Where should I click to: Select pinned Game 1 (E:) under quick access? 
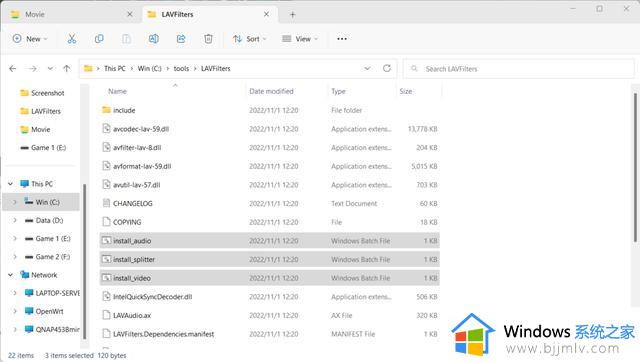[x=43, y=148]
